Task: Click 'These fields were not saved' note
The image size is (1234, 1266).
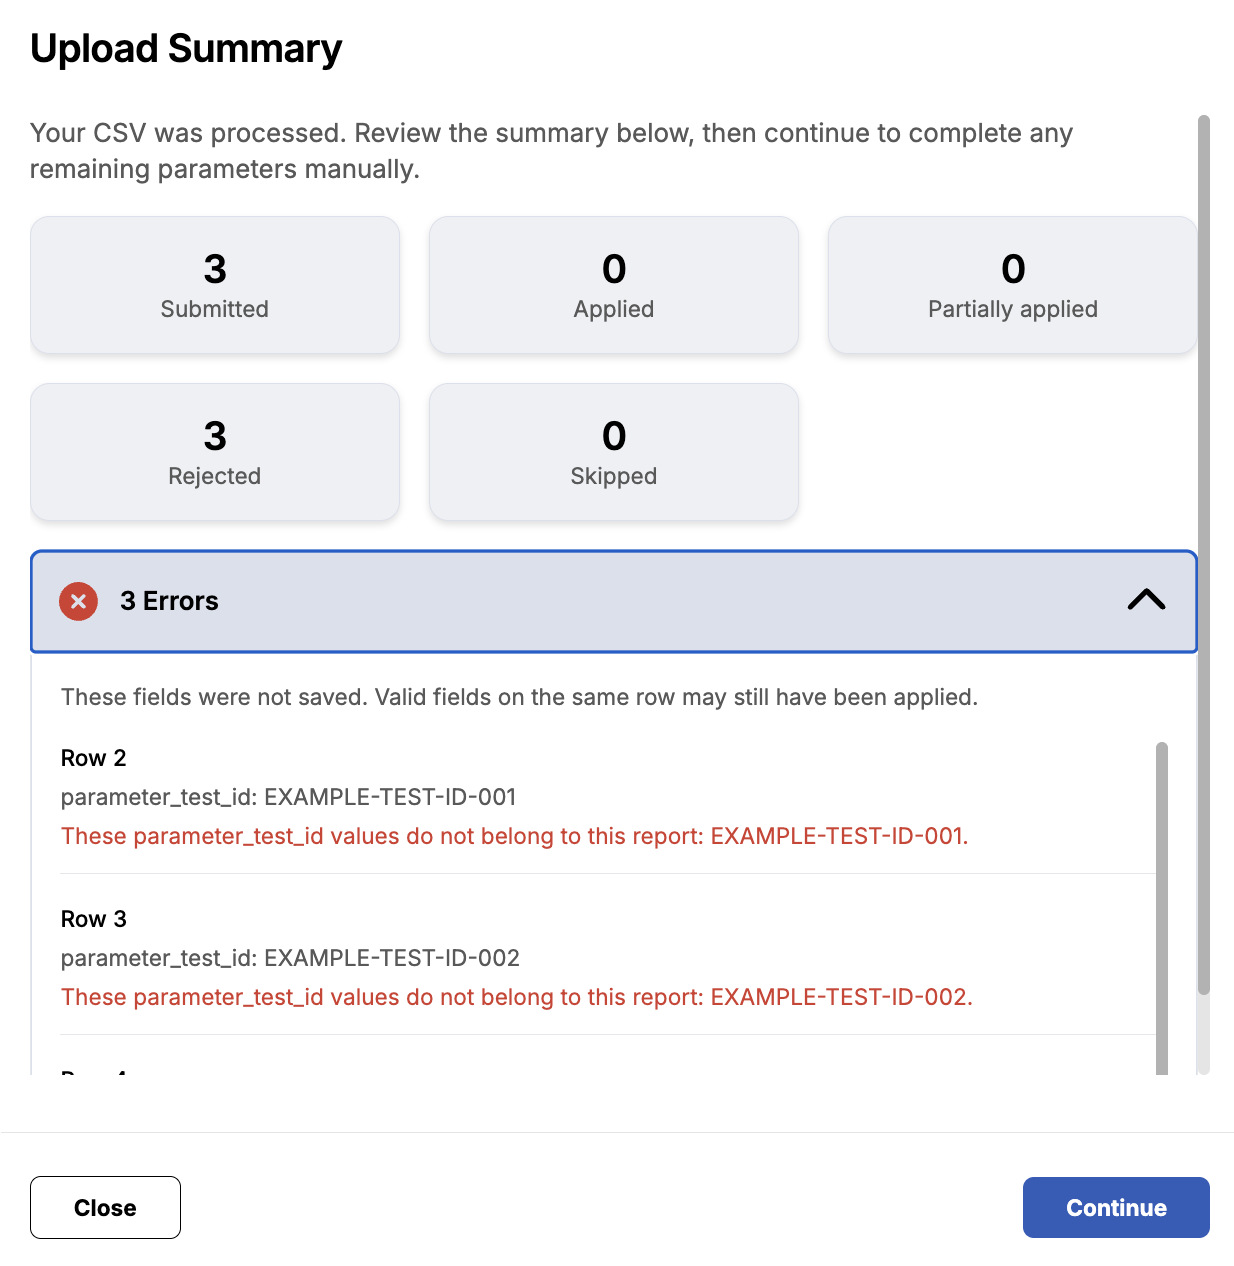Action: pos(520,697)
